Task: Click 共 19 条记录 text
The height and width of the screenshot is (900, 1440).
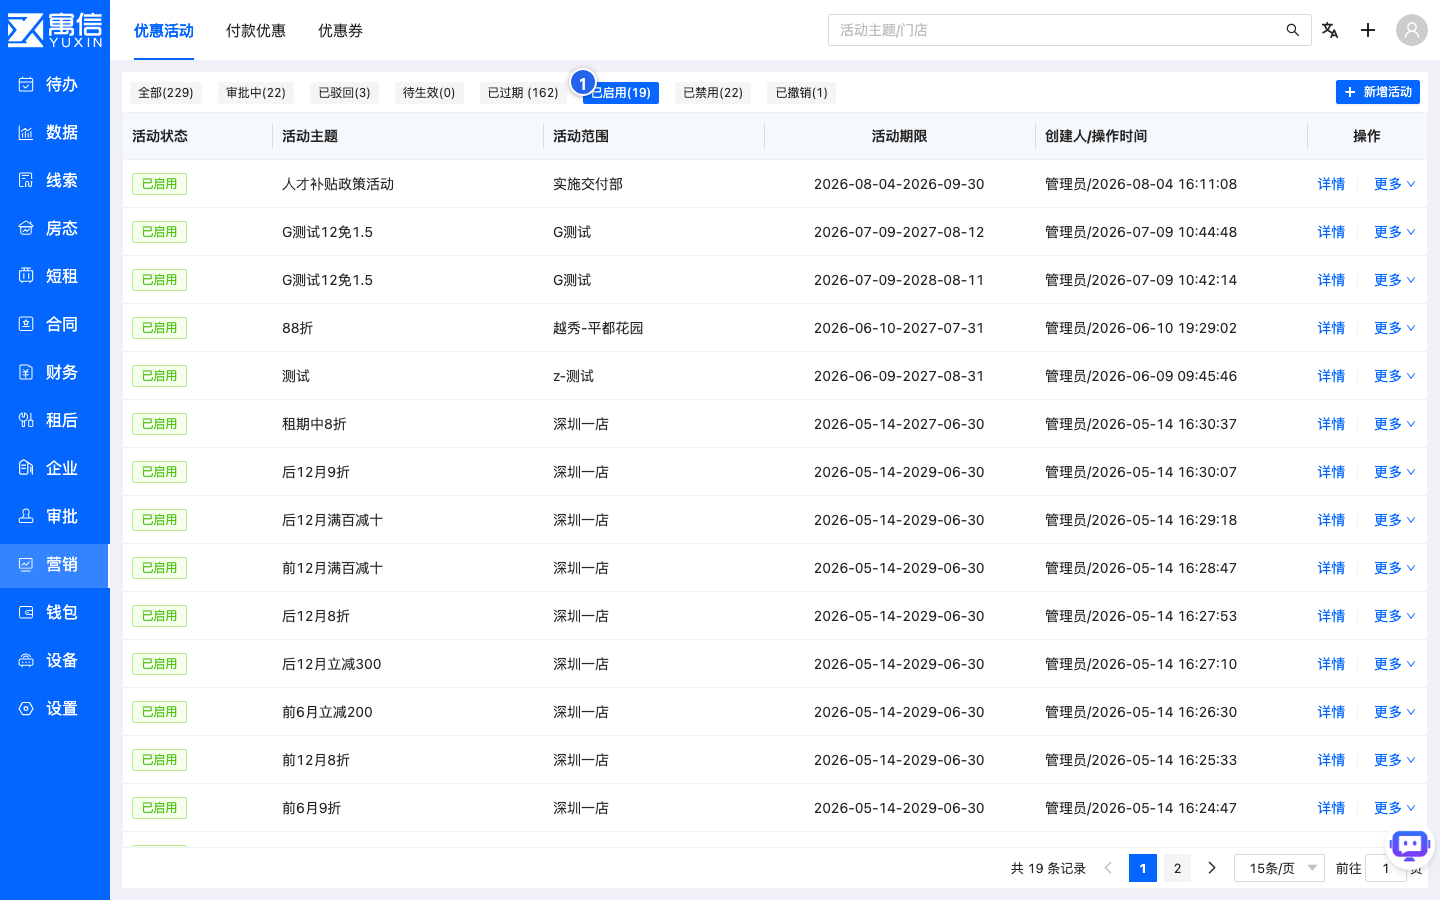Action: [x=1048, y=868]
